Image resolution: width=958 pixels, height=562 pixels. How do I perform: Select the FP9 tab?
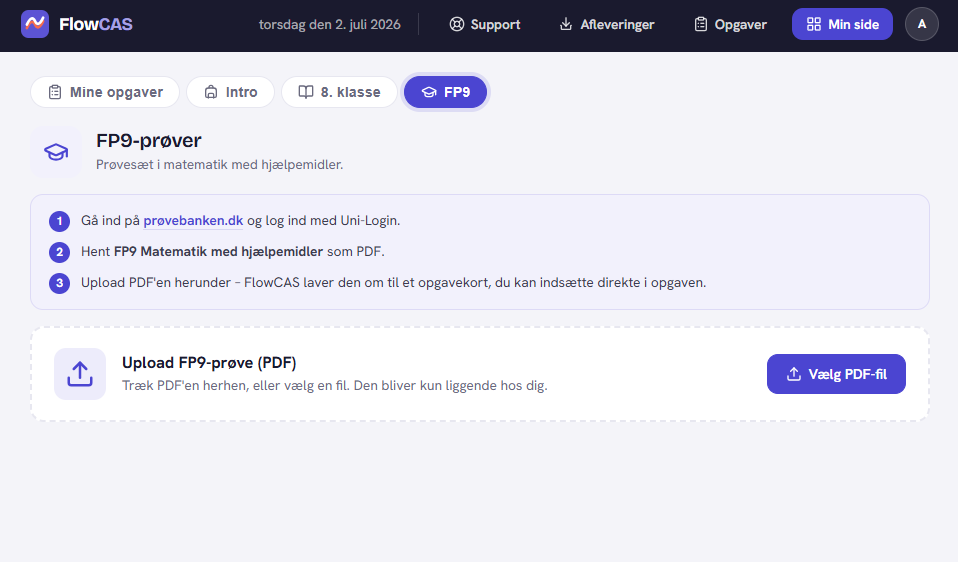click(445, 92)
